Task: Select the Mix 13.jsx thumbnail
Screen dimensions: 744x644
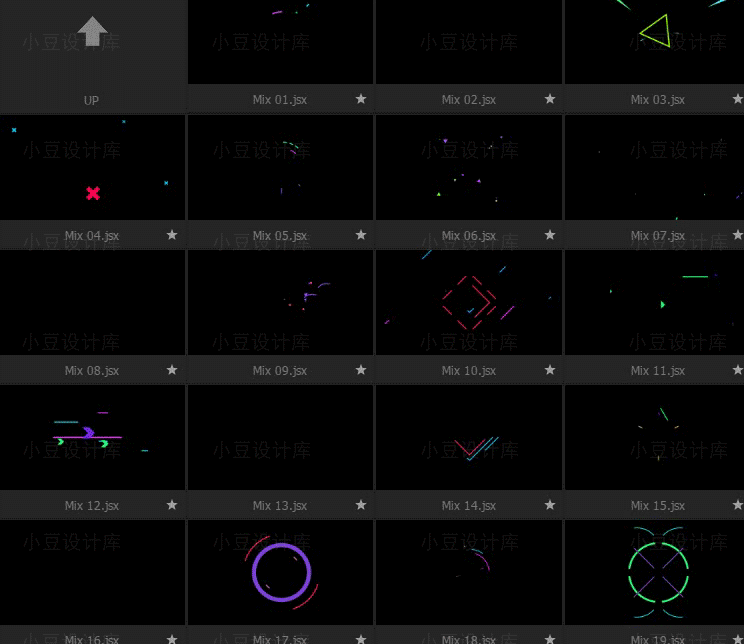Action: click(280, 438)
